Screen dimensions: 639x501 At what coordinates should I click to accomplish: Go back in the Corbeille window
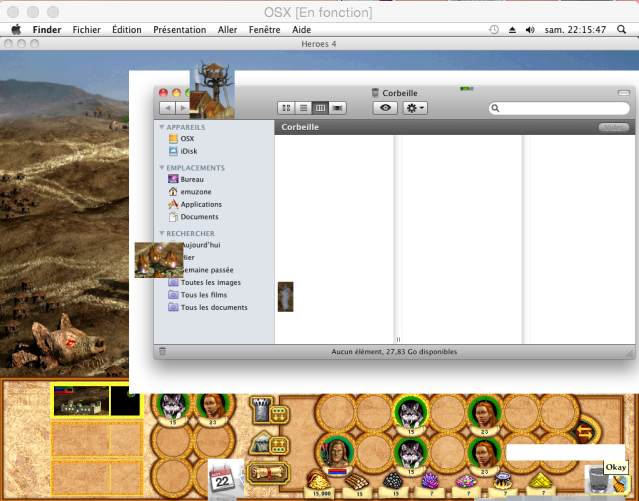tap(167, 108)
